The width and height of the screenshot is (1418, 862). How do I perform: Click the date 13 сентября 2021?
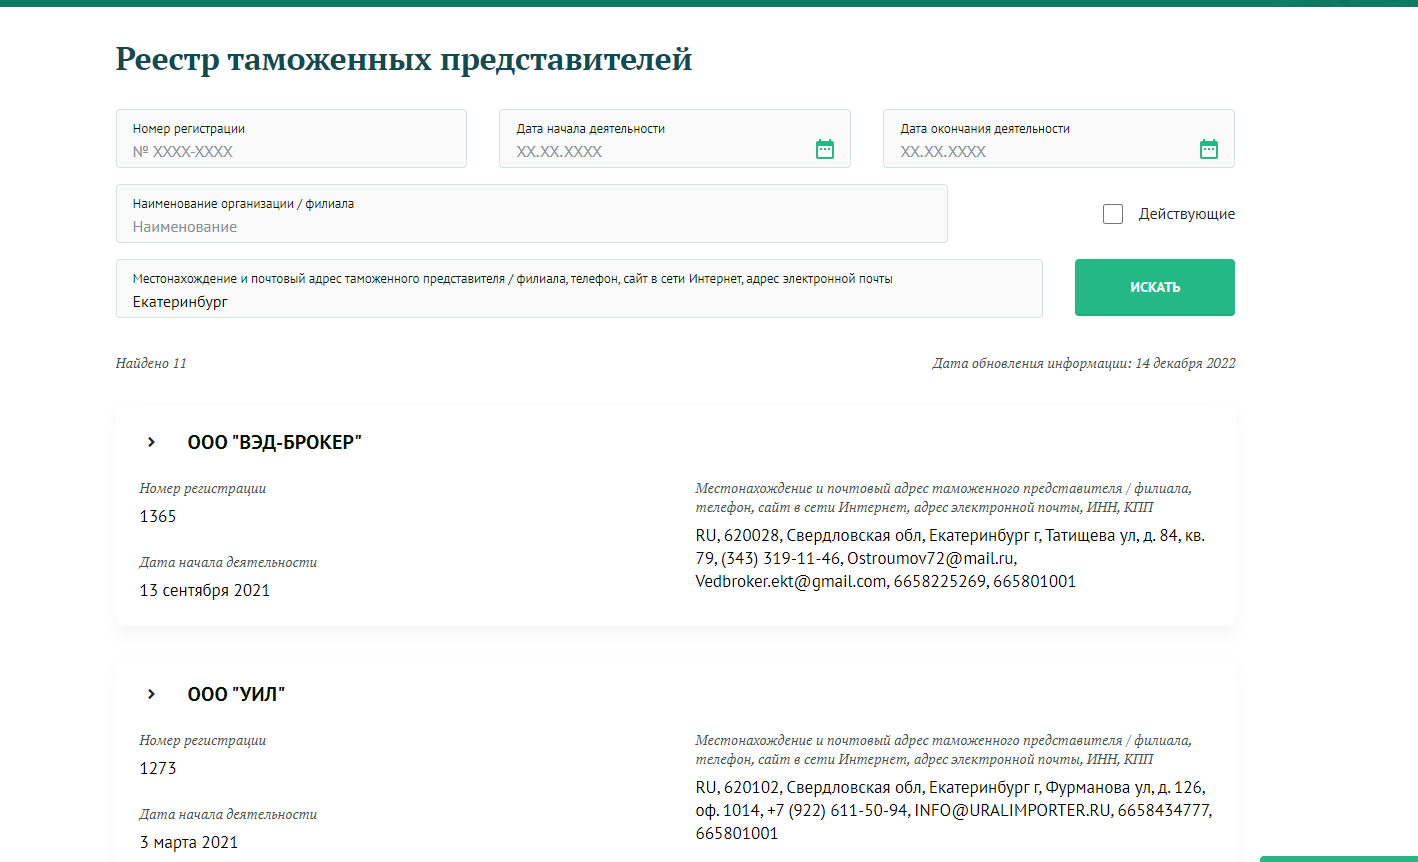(x=205, y=591)
